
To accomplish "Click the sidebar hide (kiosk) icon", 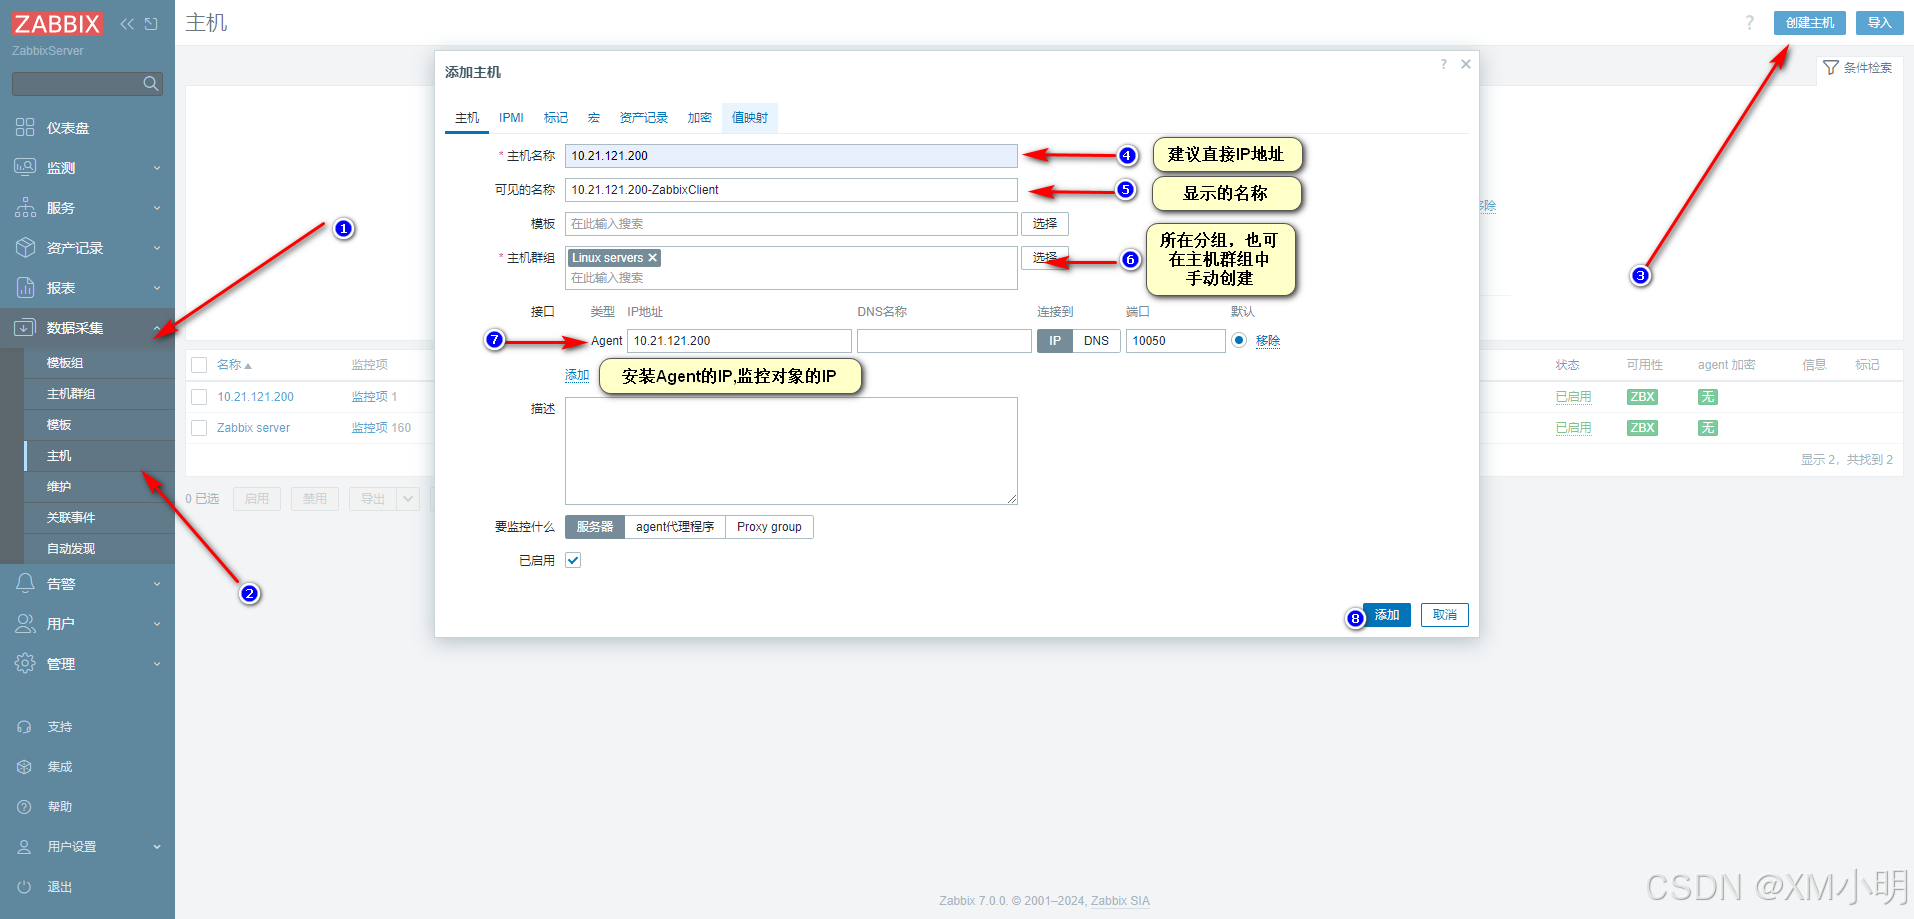I will pos(151,23).
